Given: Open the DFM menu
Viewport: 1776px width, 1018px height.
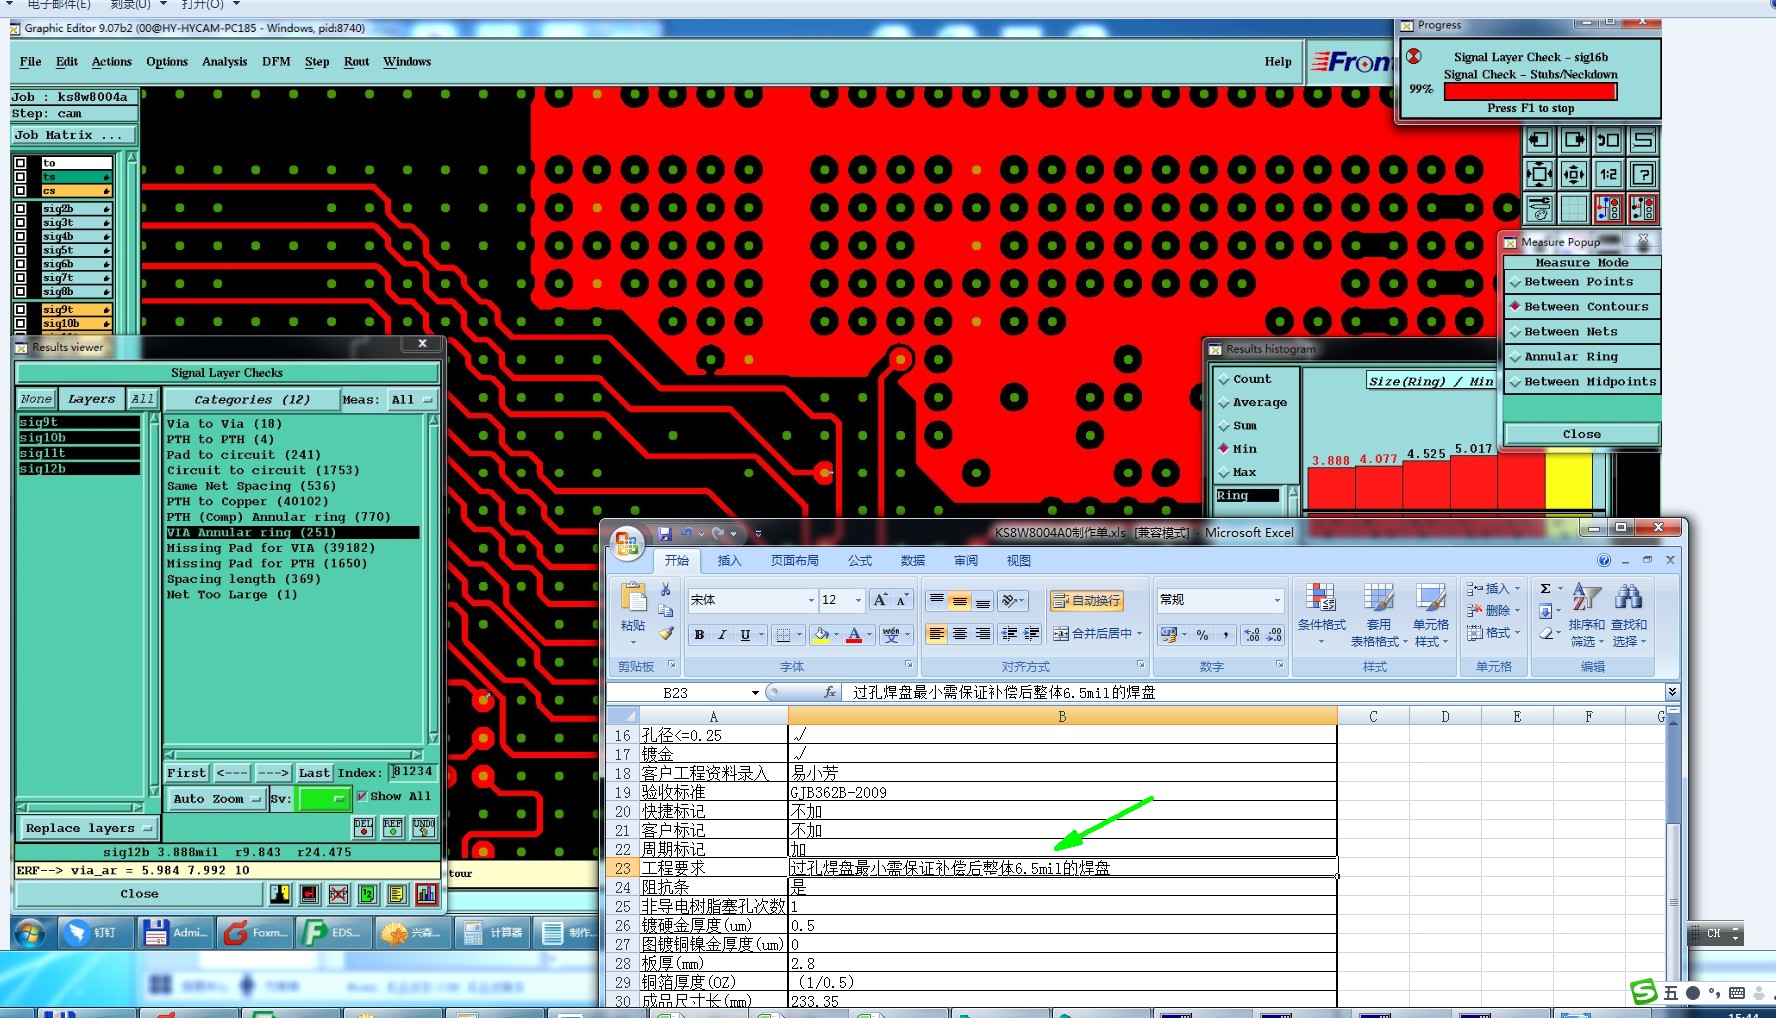Looking at the screenshot, I should pyautogui.click(x=276, y=62).
